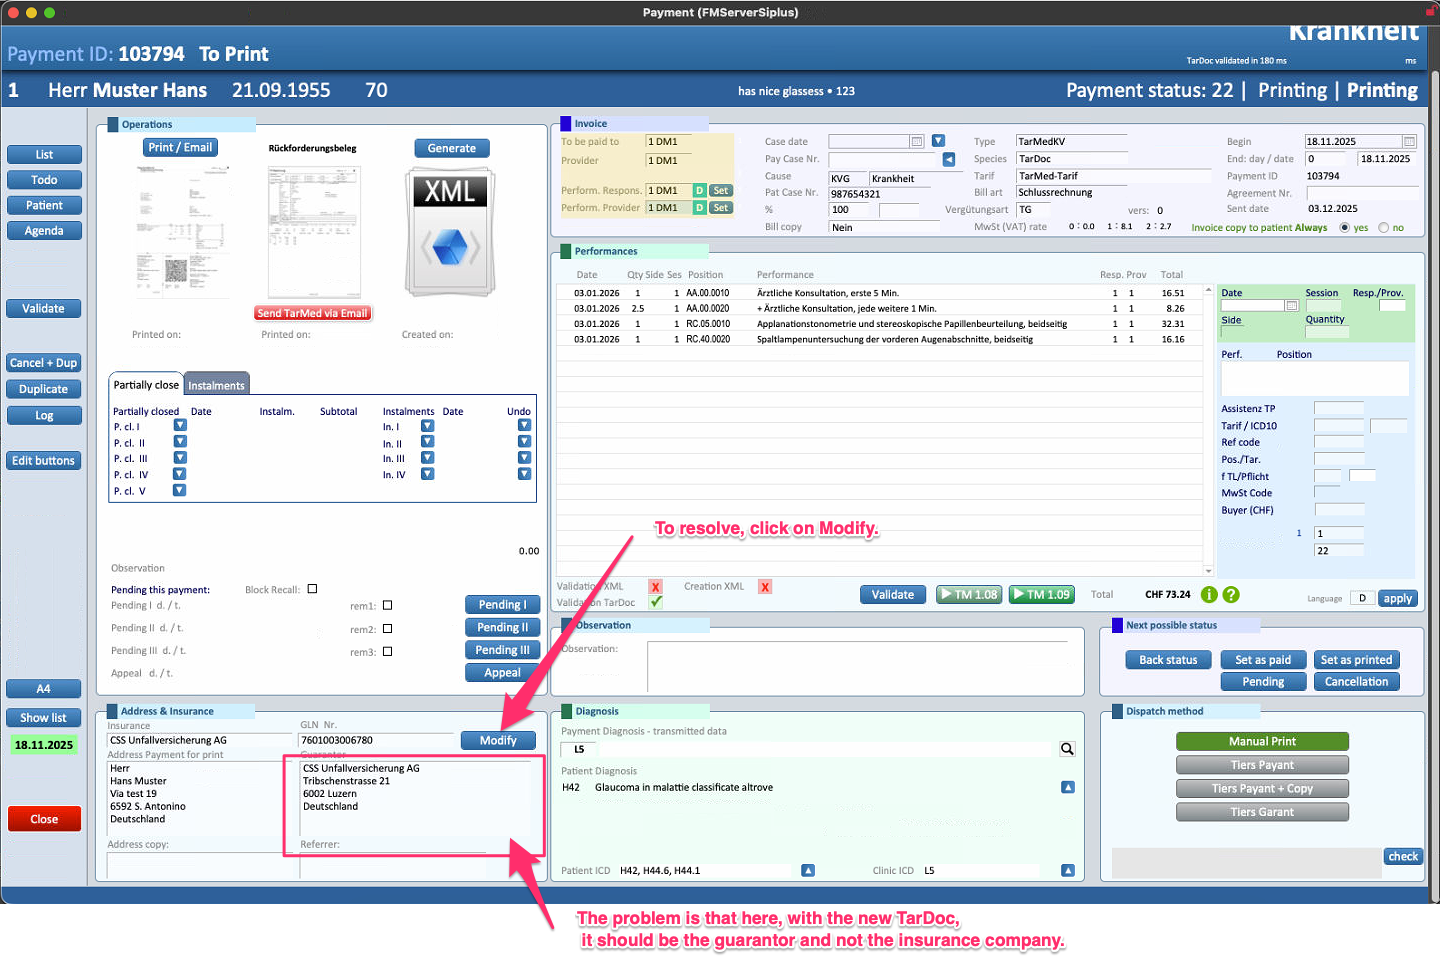Click the Generate button
1440x958 pixels.
pyautogui.click(x=452, y=148)
